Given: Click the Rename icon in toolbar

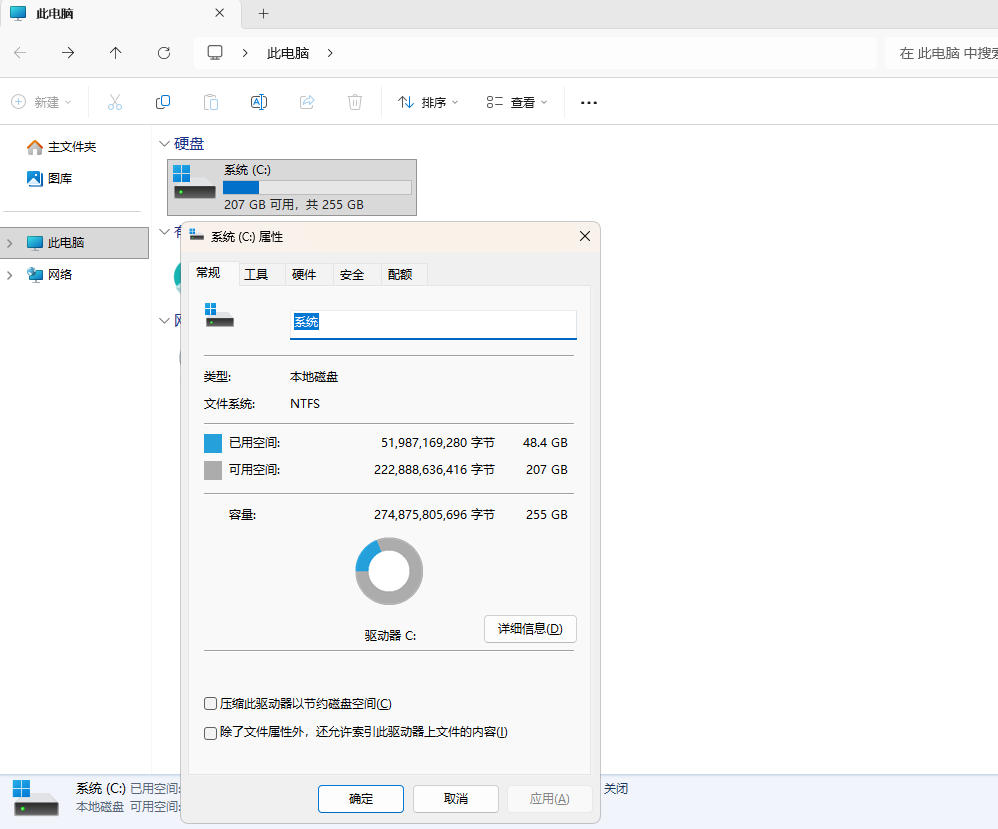Looking at the screenshot, I should tap(258, 102).
